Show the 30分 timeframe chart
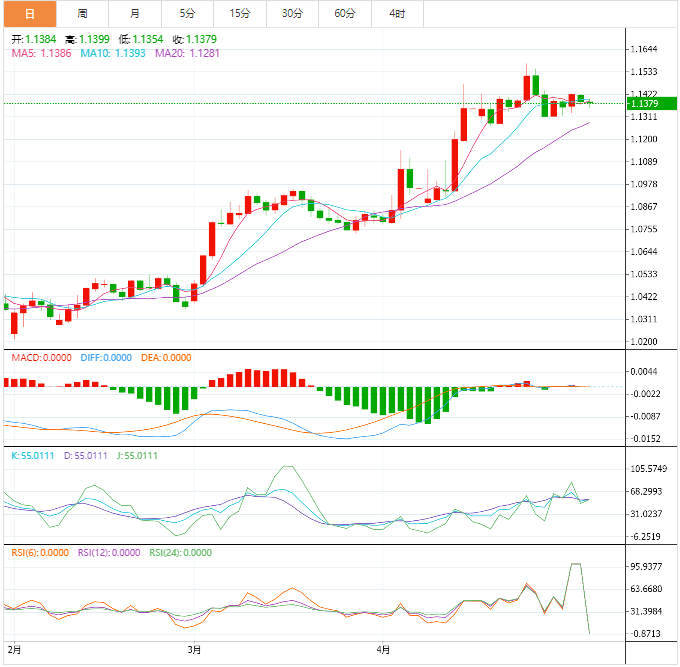 [x=292, y=14]
